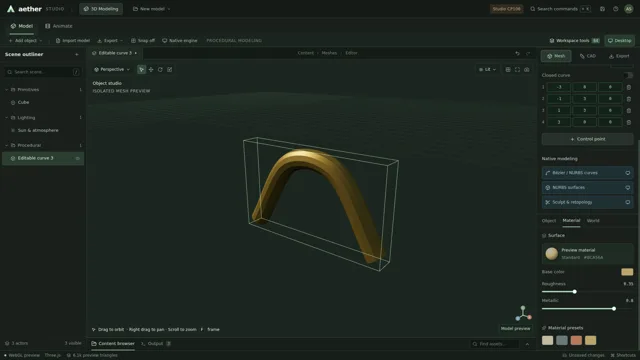Toggle the Closed curve switch

click(628, 76)
